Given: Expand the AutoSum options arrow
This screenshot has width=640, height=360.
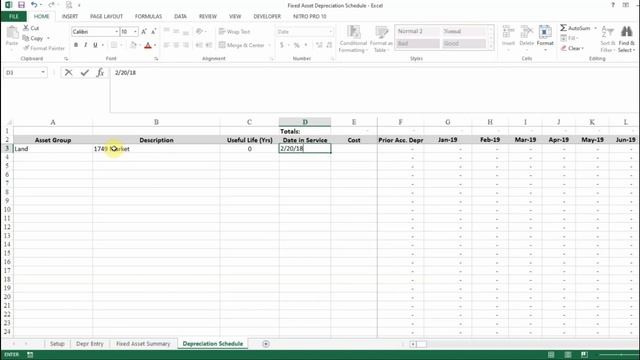Looking at the screenshot, I should [596, 28].
